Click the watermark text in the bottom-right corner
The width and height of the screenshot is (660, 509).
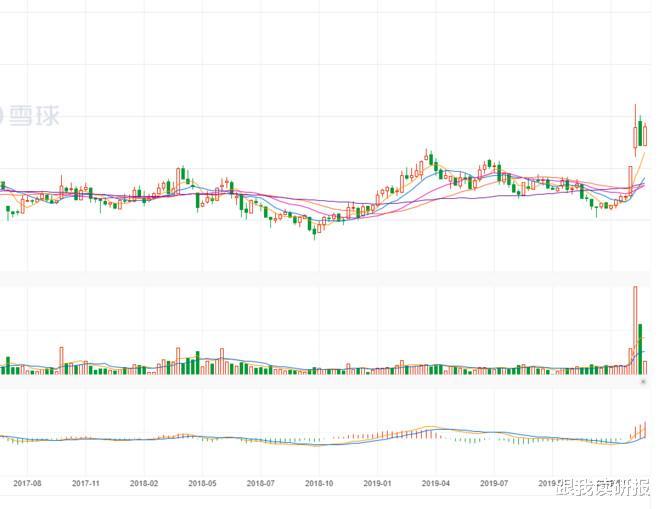click(603, 488)
